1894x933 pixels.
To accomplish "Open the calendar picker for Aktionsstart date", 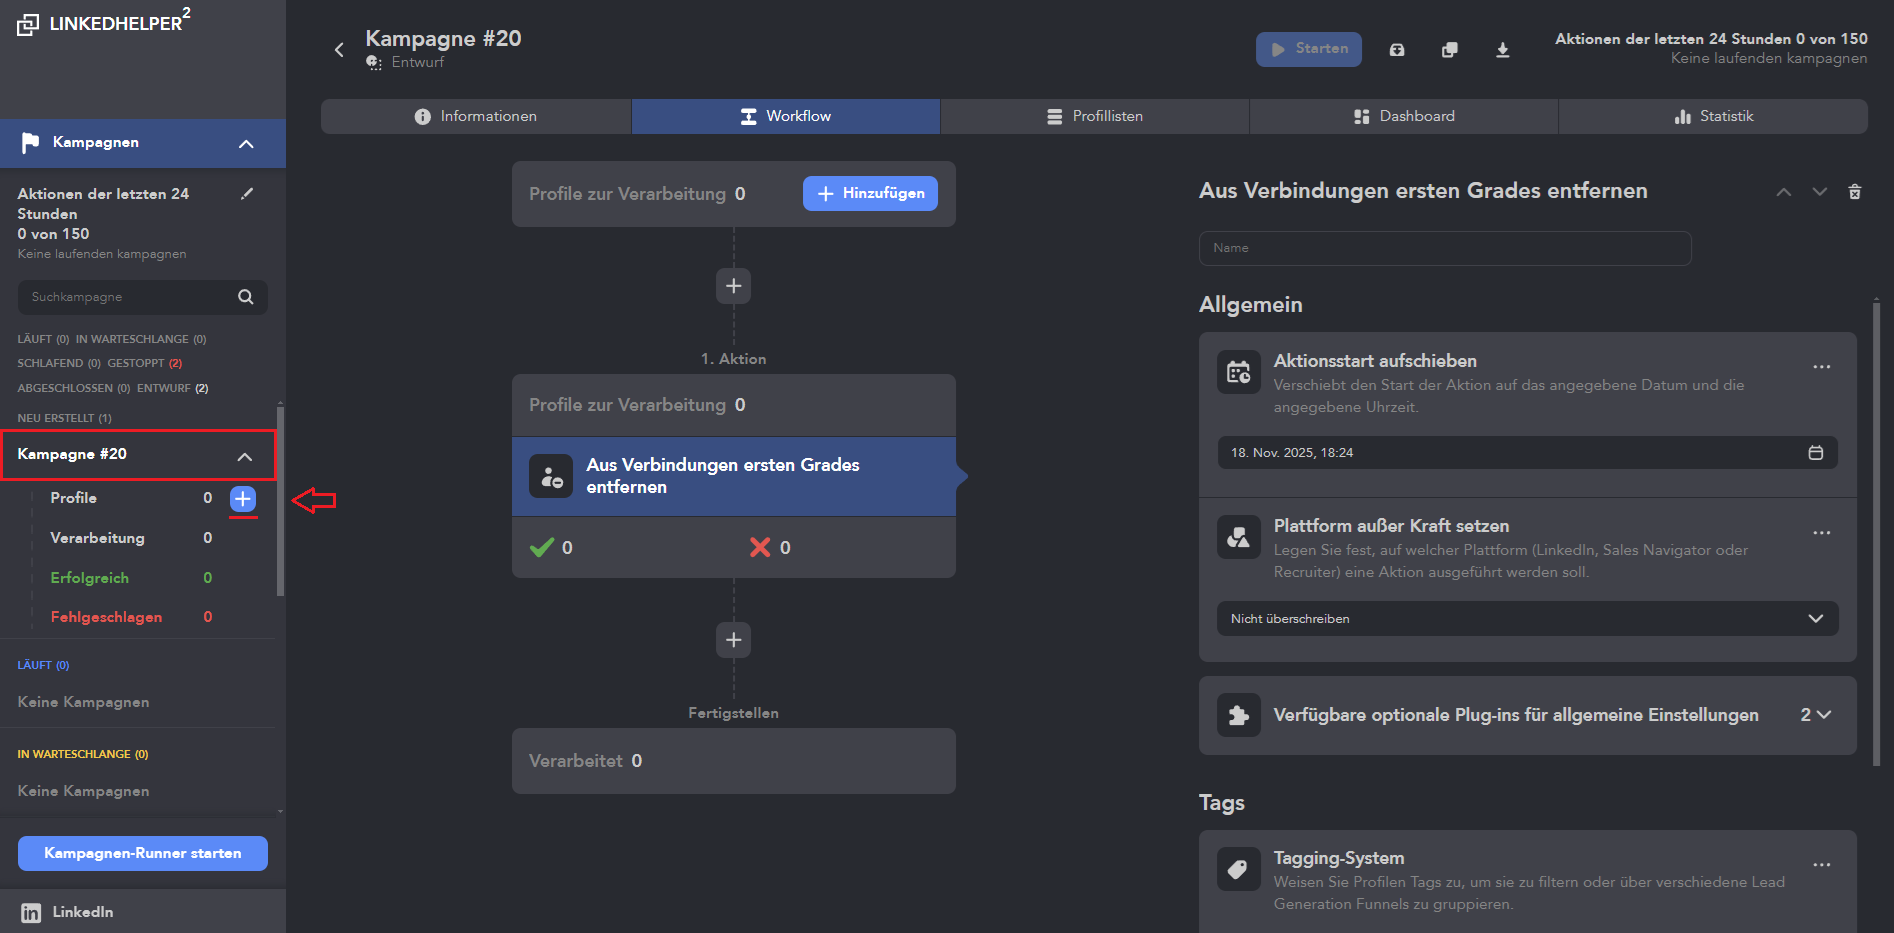I will pyautogui.click(x=1815, y=453).
